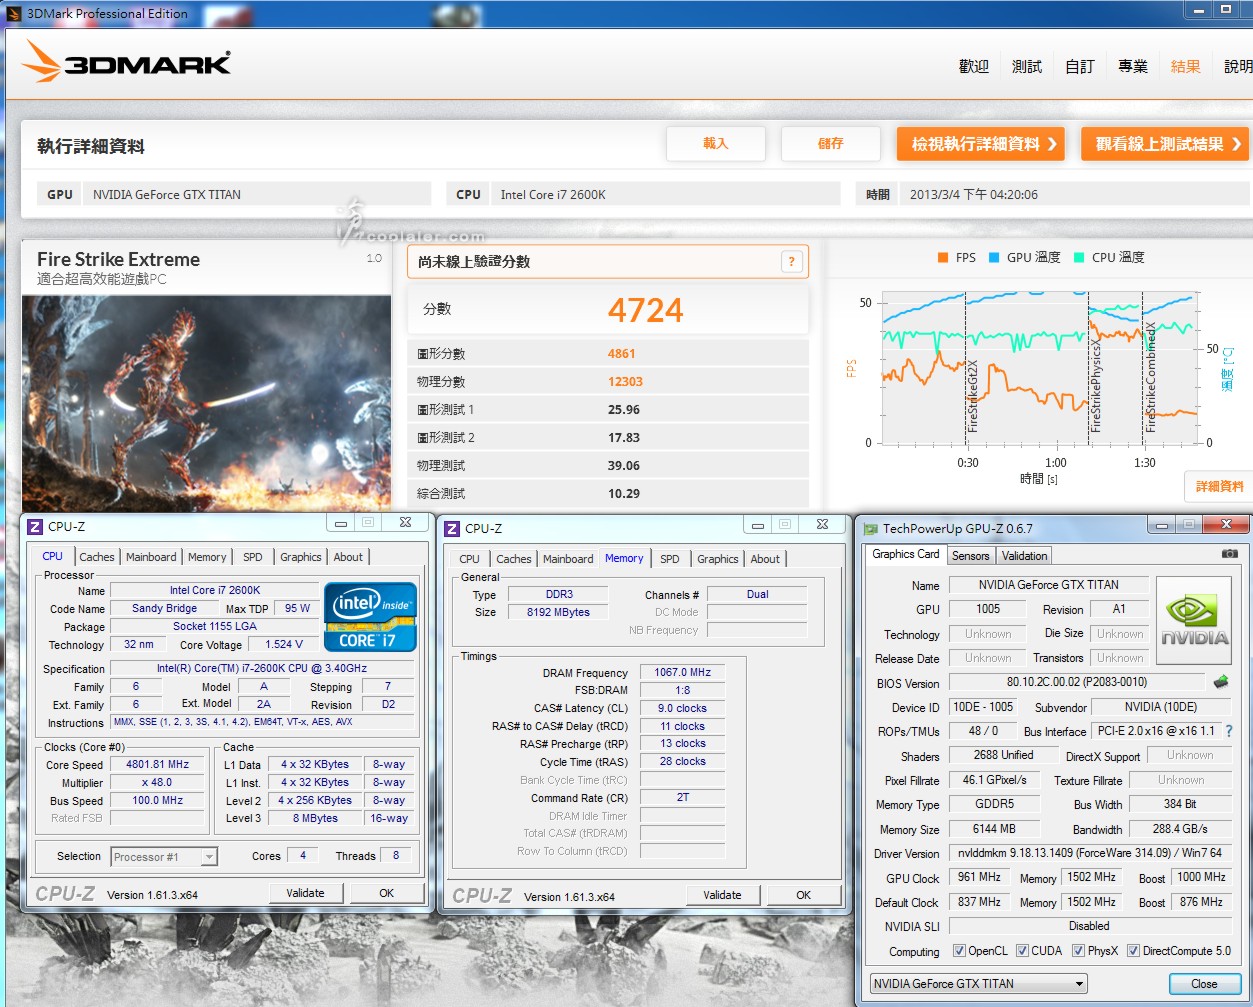
Task: Click the Z icon of the CPU-Z memory timings window
Action: point(452,528)
